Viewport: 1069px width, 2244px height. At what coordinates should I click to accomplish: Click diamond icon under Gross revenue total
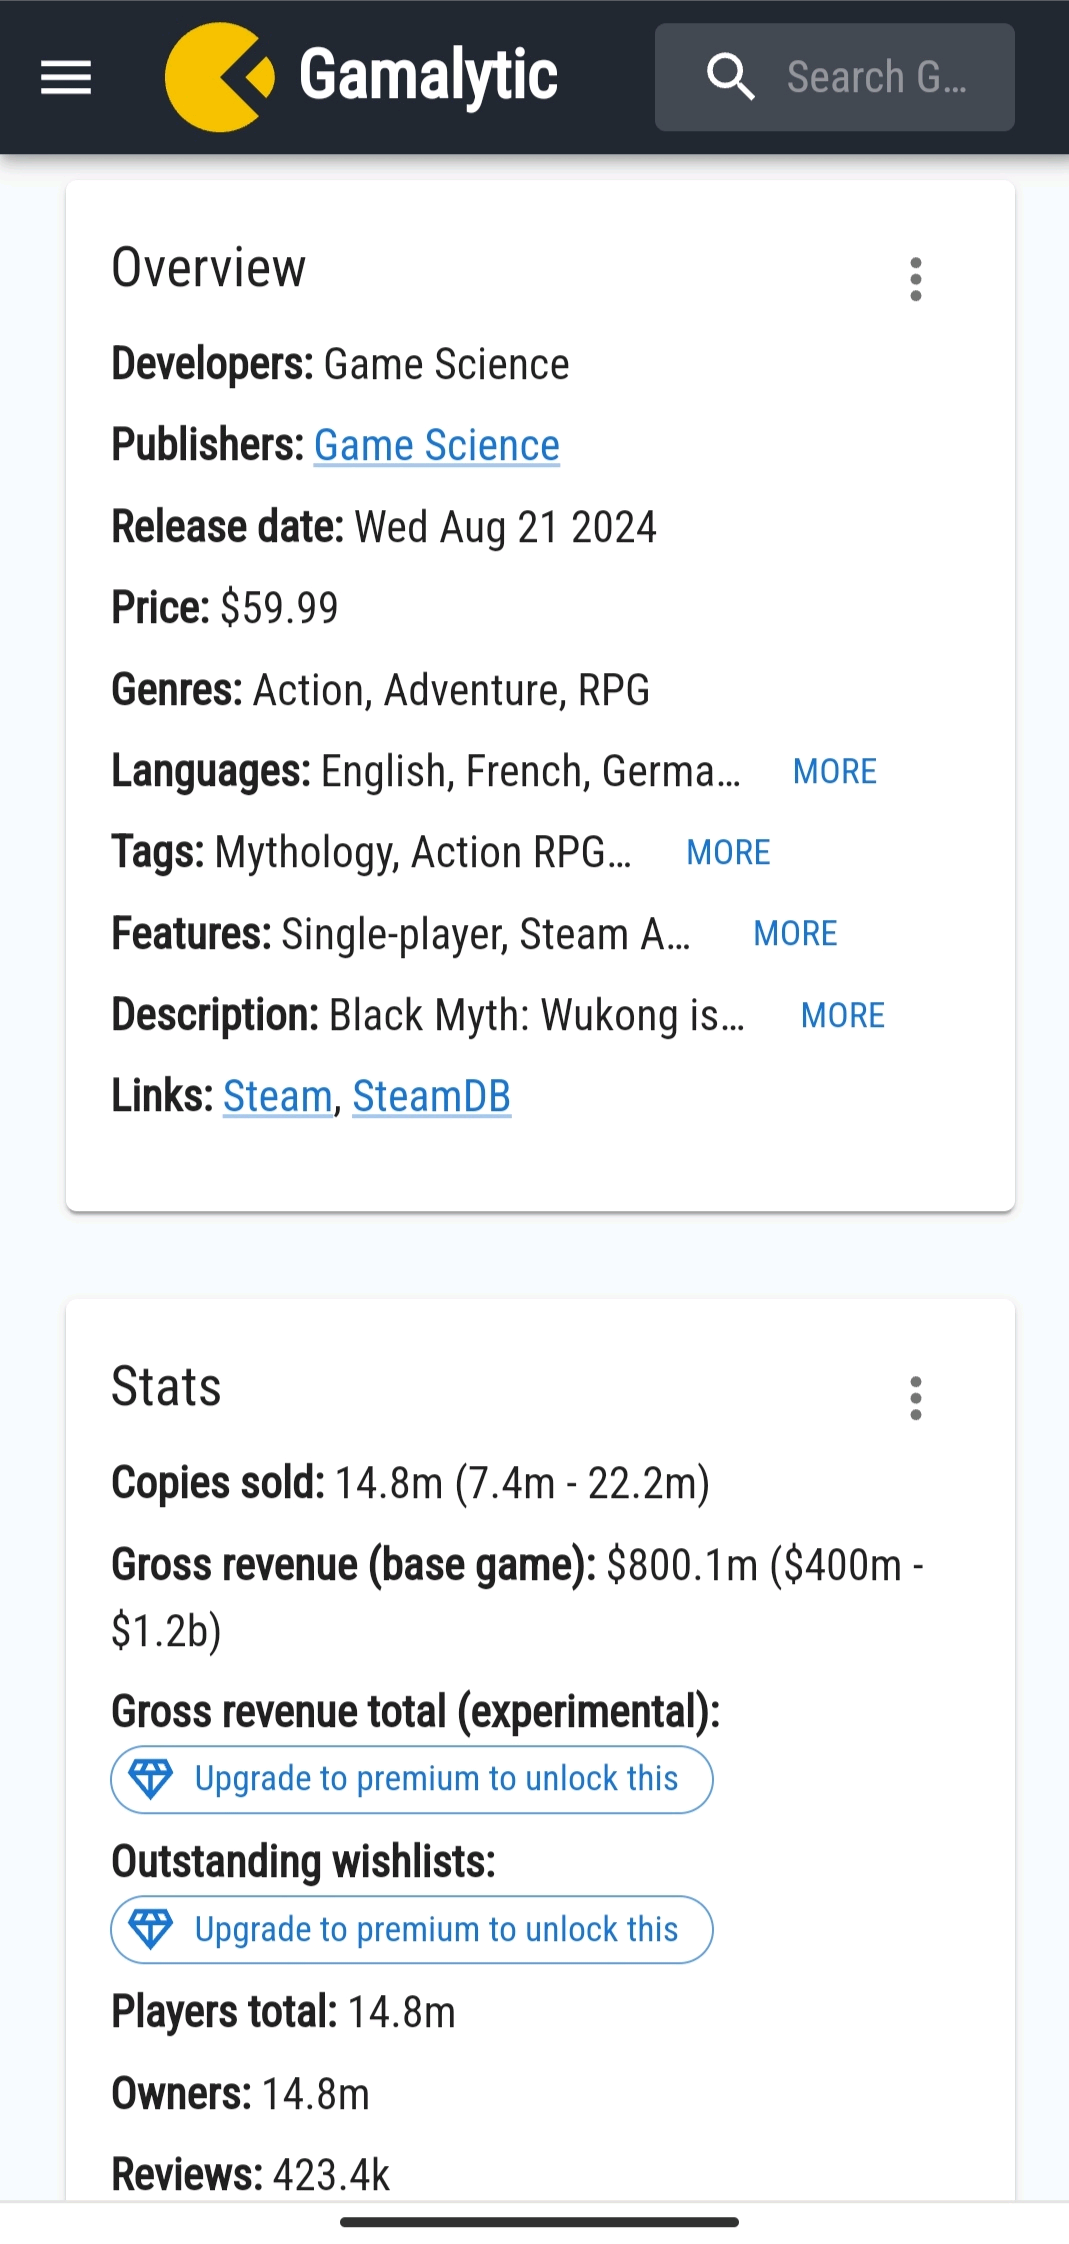tap(151, 1779)
